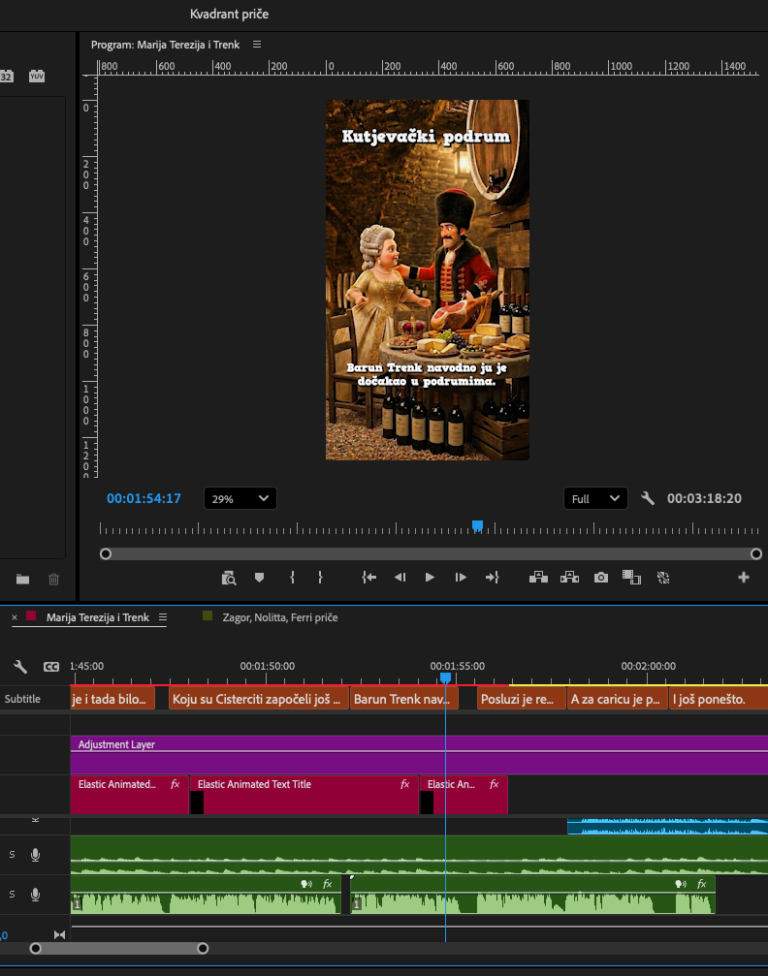Select the blue audio clip on upper track
This screenshot has width=768, height=976.
pos(667,827)
